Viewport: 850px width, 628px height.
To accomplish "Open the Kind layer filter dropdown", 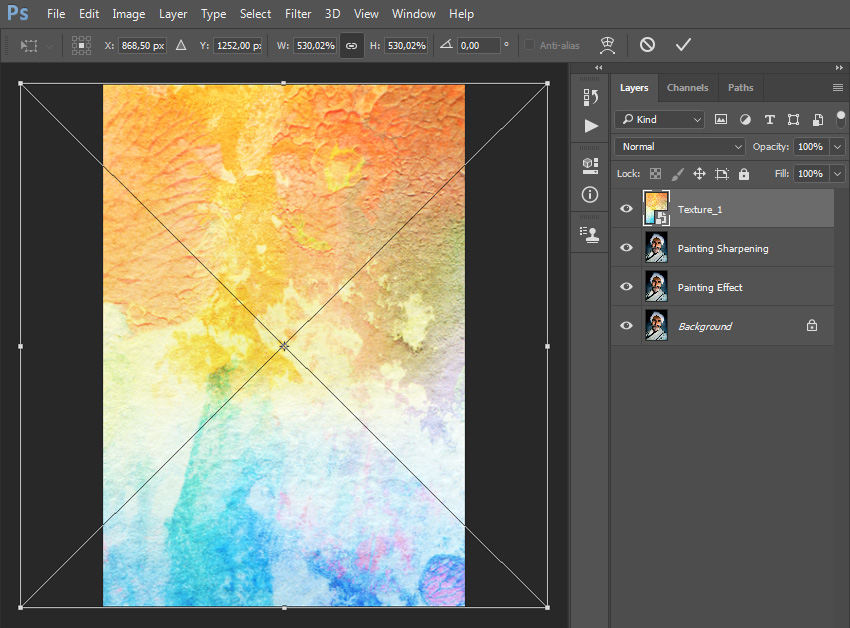I will point(660,119).
